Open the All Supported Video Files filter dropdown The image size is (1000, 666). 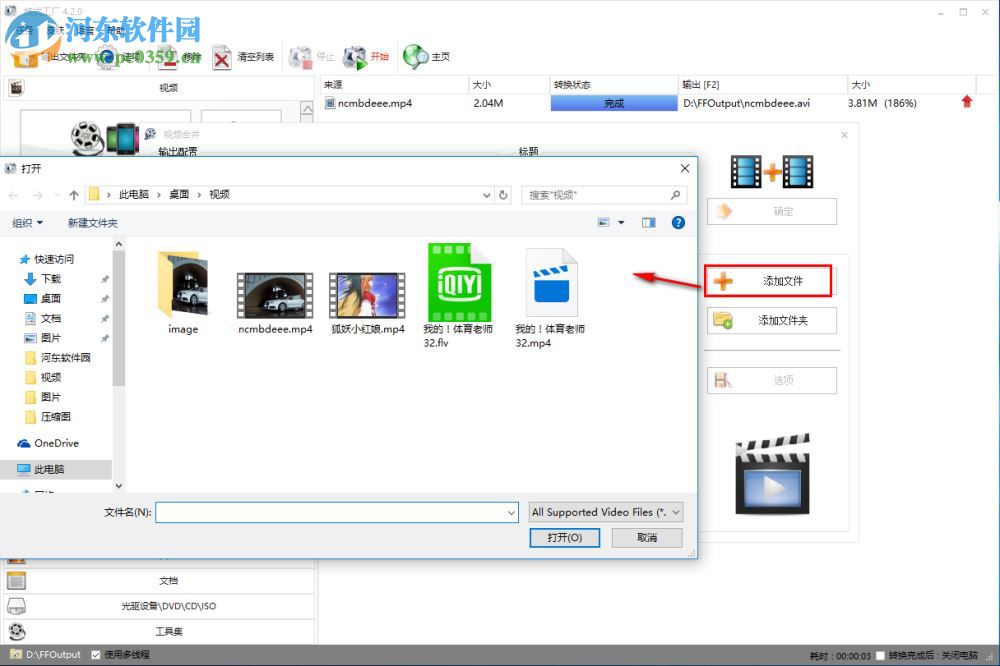tap(606, 512)
